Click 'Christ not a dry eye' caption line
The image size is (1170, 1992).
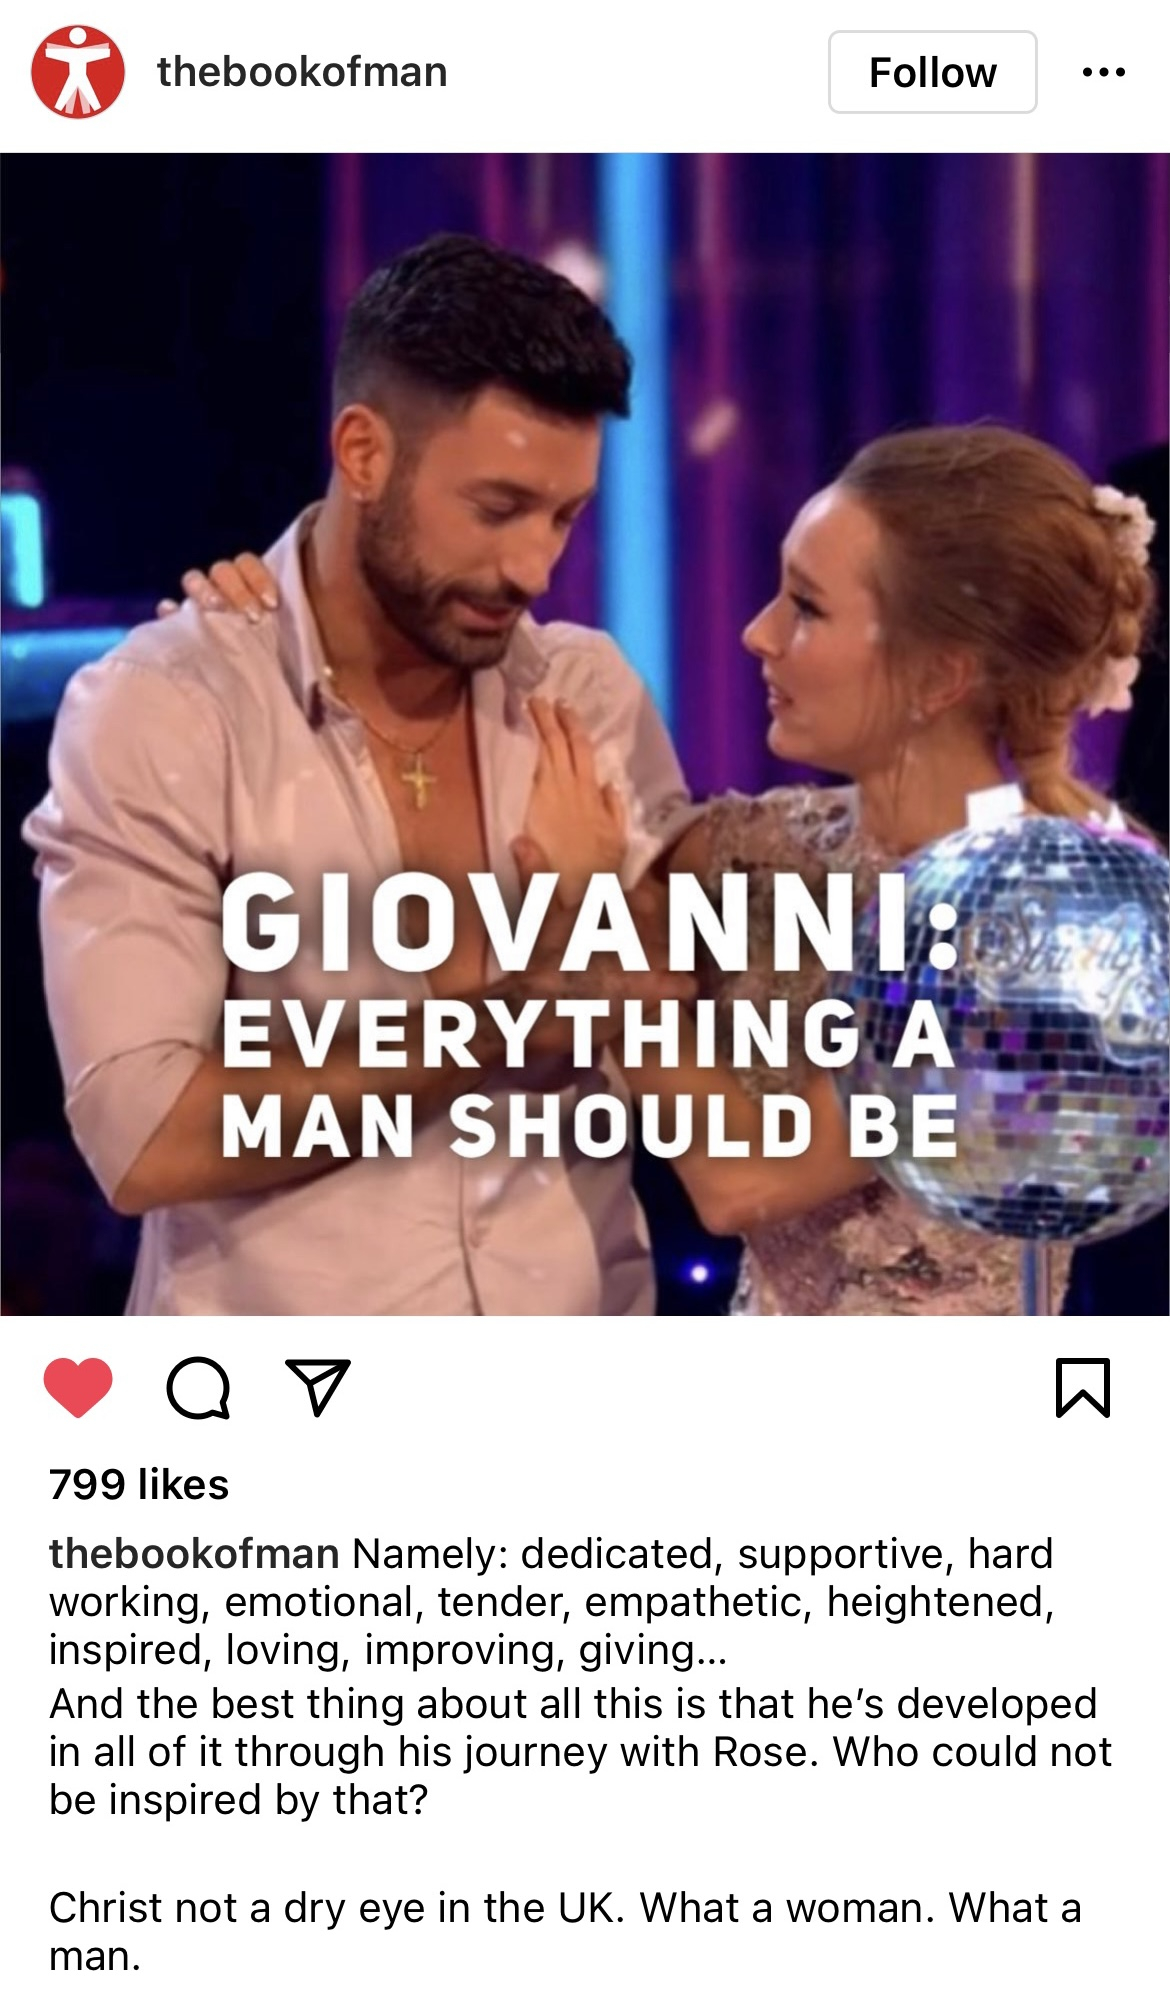566,1908
